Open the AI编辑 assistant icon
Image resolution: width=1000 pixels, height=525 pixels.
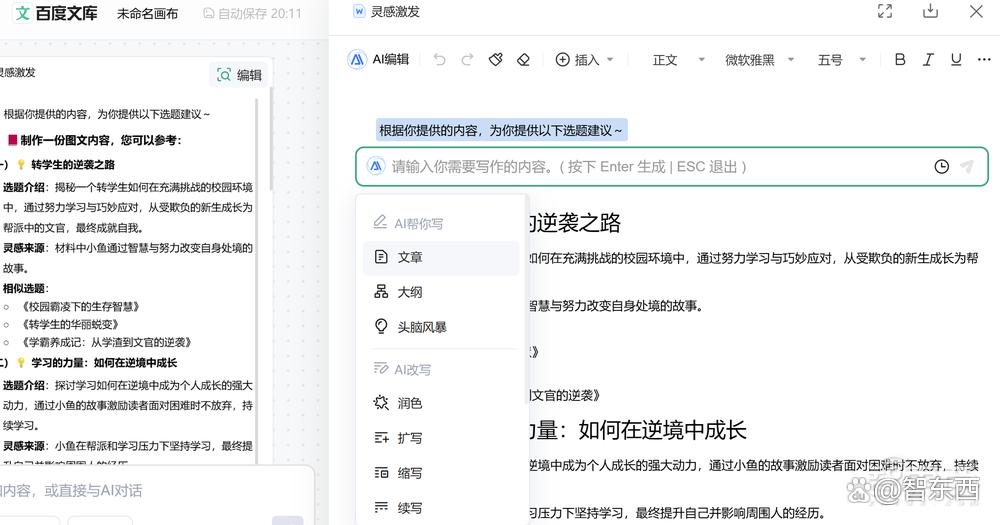pyautogui.click(x=357, y=59)
